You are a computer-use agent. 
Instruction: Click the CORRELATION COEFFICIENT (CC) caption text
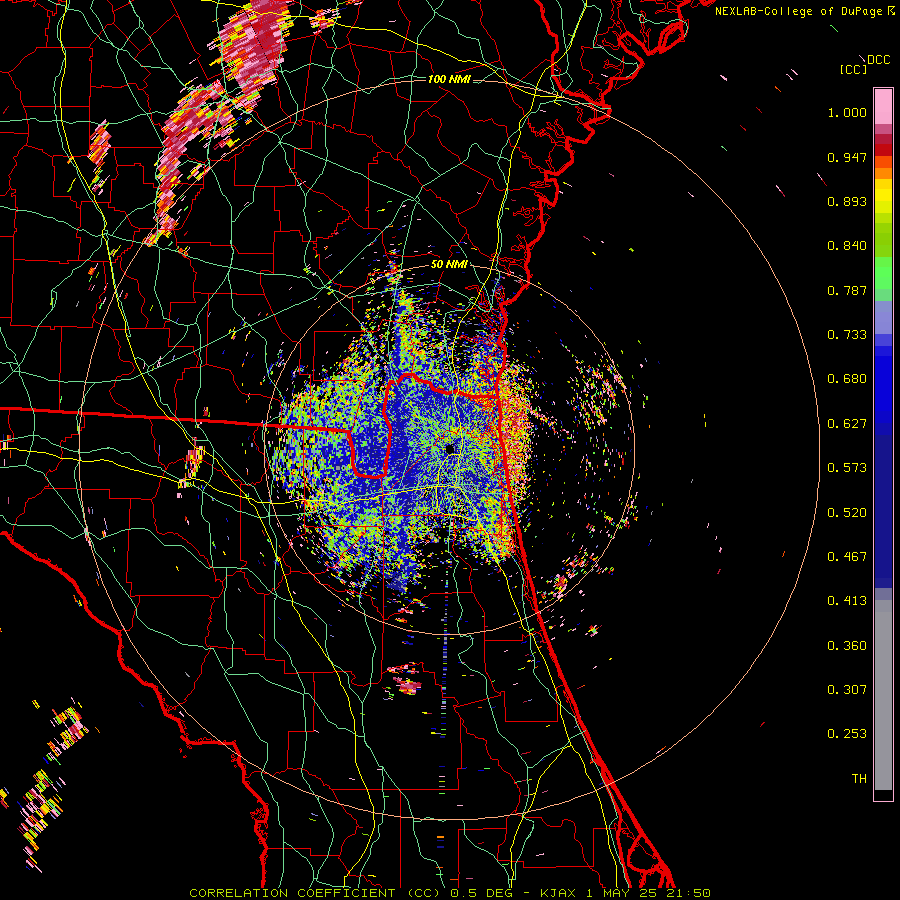tap(316, 893)
